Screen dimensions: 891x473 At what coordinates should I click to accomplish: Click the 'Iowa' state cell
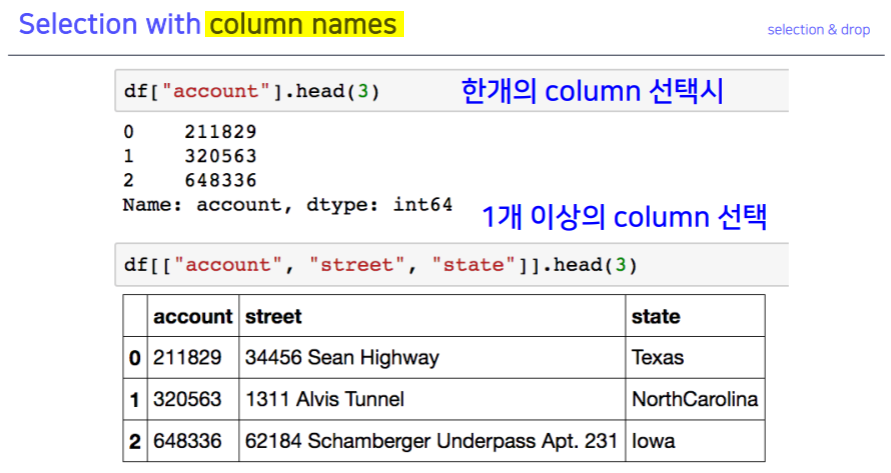695,441
